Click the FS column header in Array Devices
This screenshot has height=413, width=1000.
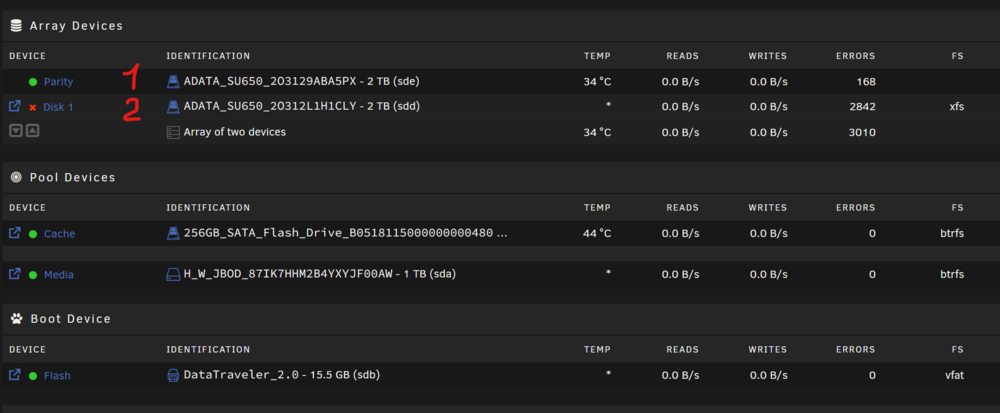click(957, 56)
